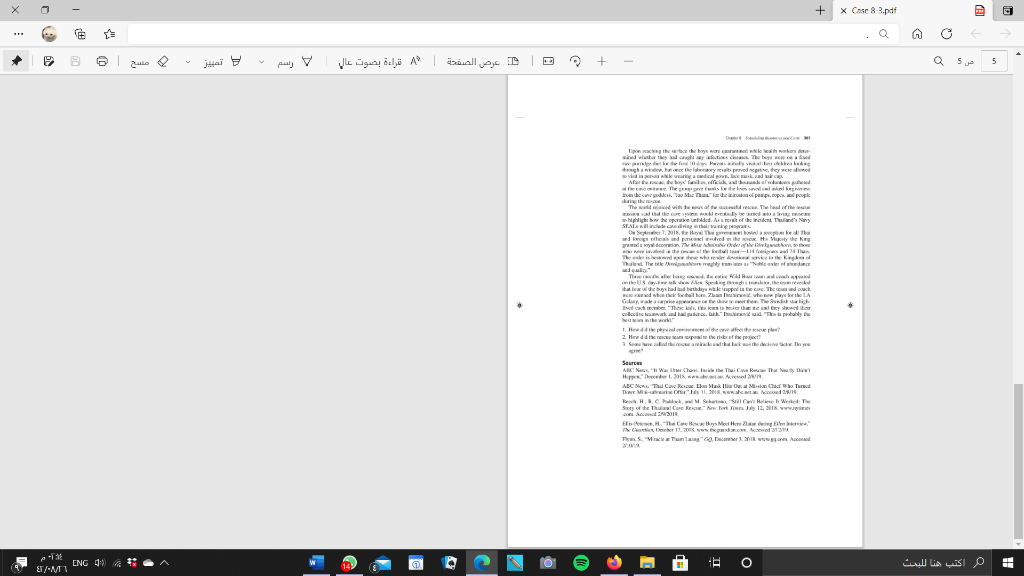The width and height of the screenshot is (1024, 576).
Task: Zoom in on the PDF
Action: pos(602,61)
